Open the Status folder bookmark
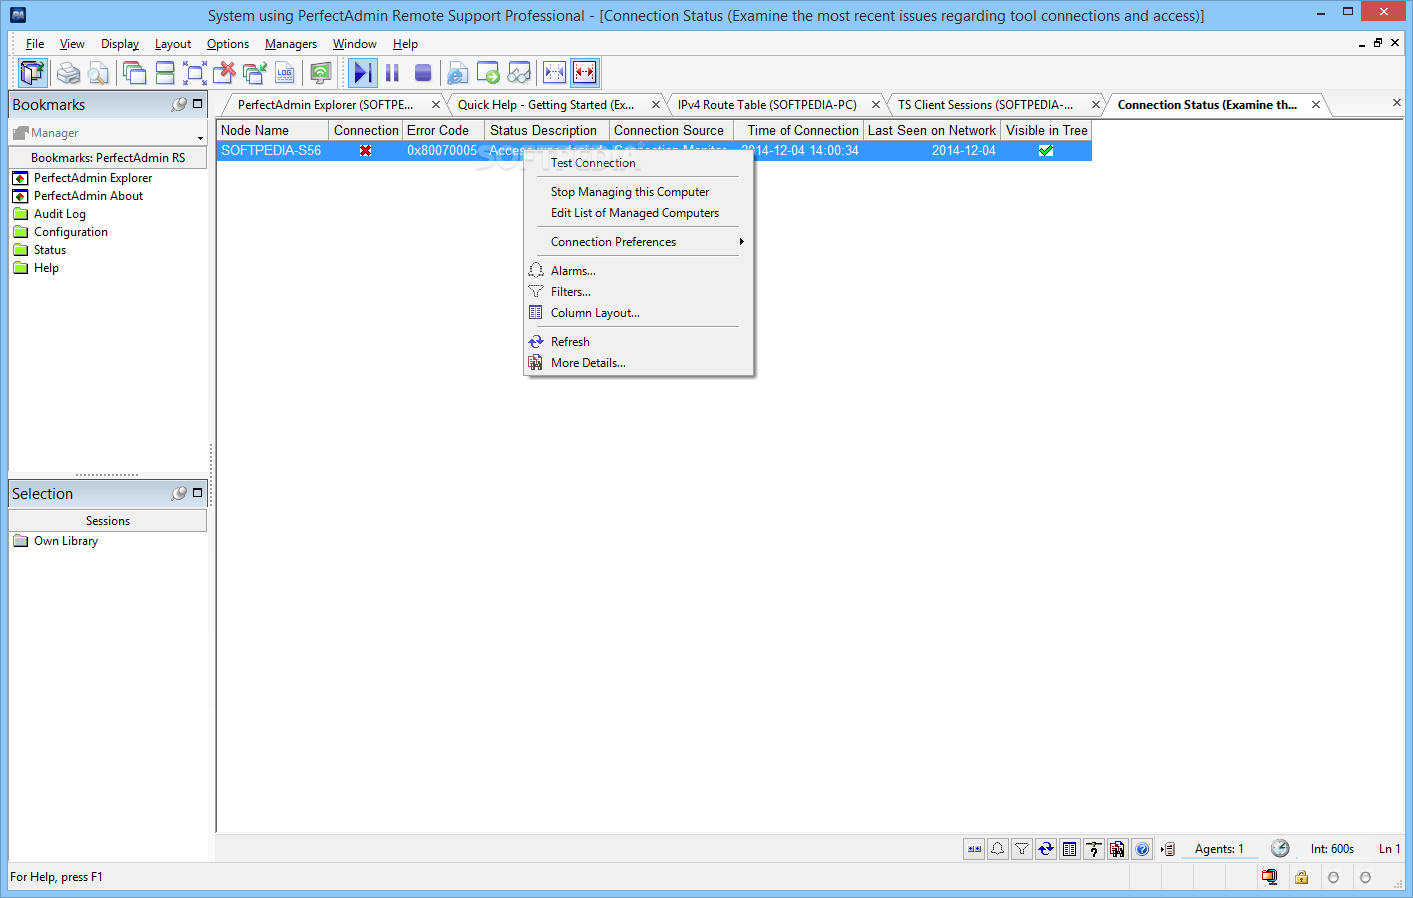Image resolution: width=1413 pixels, height=898 pixels. tap(49, 250)
